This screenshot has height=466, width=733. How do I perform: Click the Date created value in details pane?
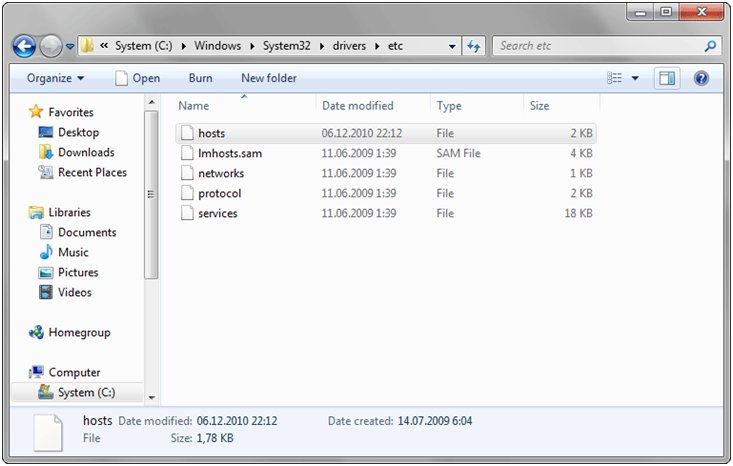pos(435,421)
